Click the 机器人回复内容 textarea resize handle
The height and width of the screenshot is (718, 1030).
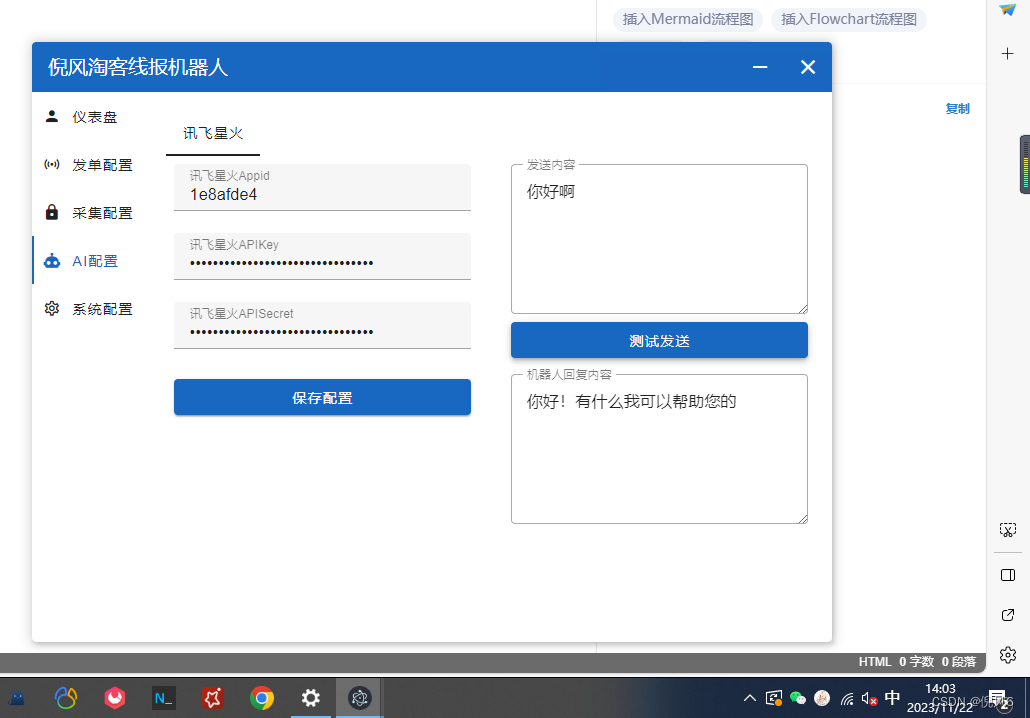pos(803,519)
